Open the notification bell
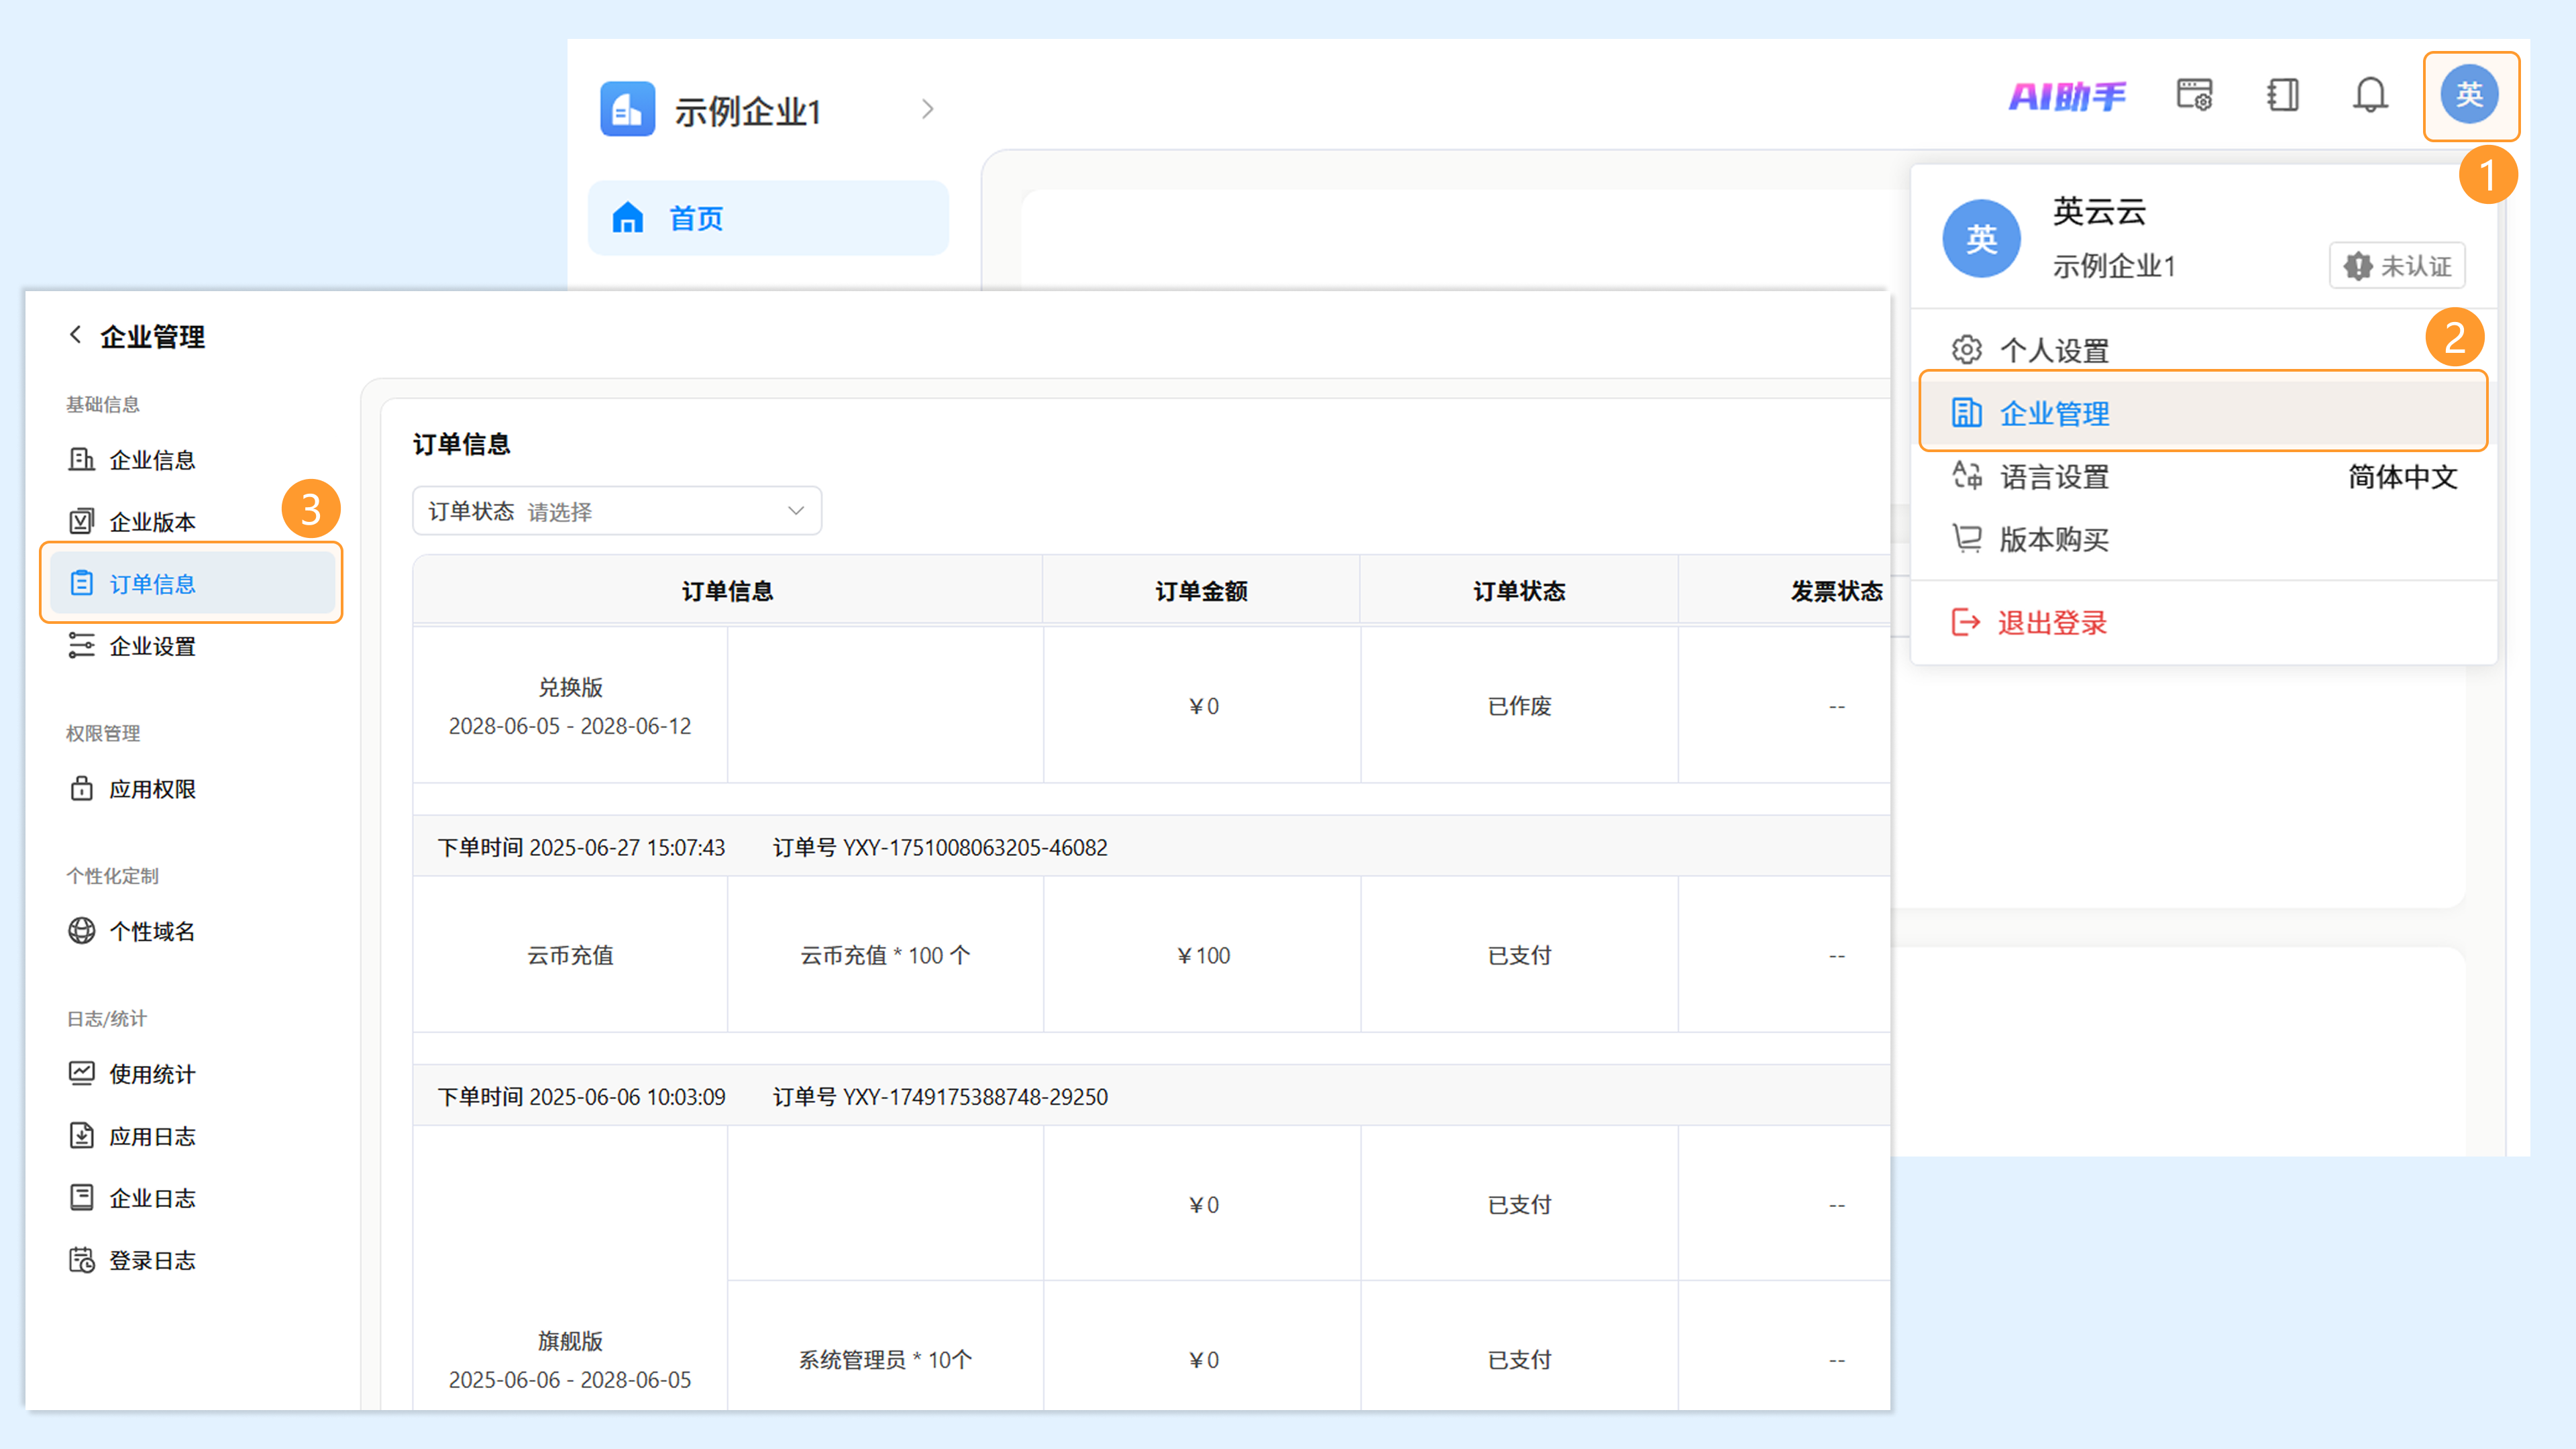2576x1449 pixels. tap(2370, 95)
